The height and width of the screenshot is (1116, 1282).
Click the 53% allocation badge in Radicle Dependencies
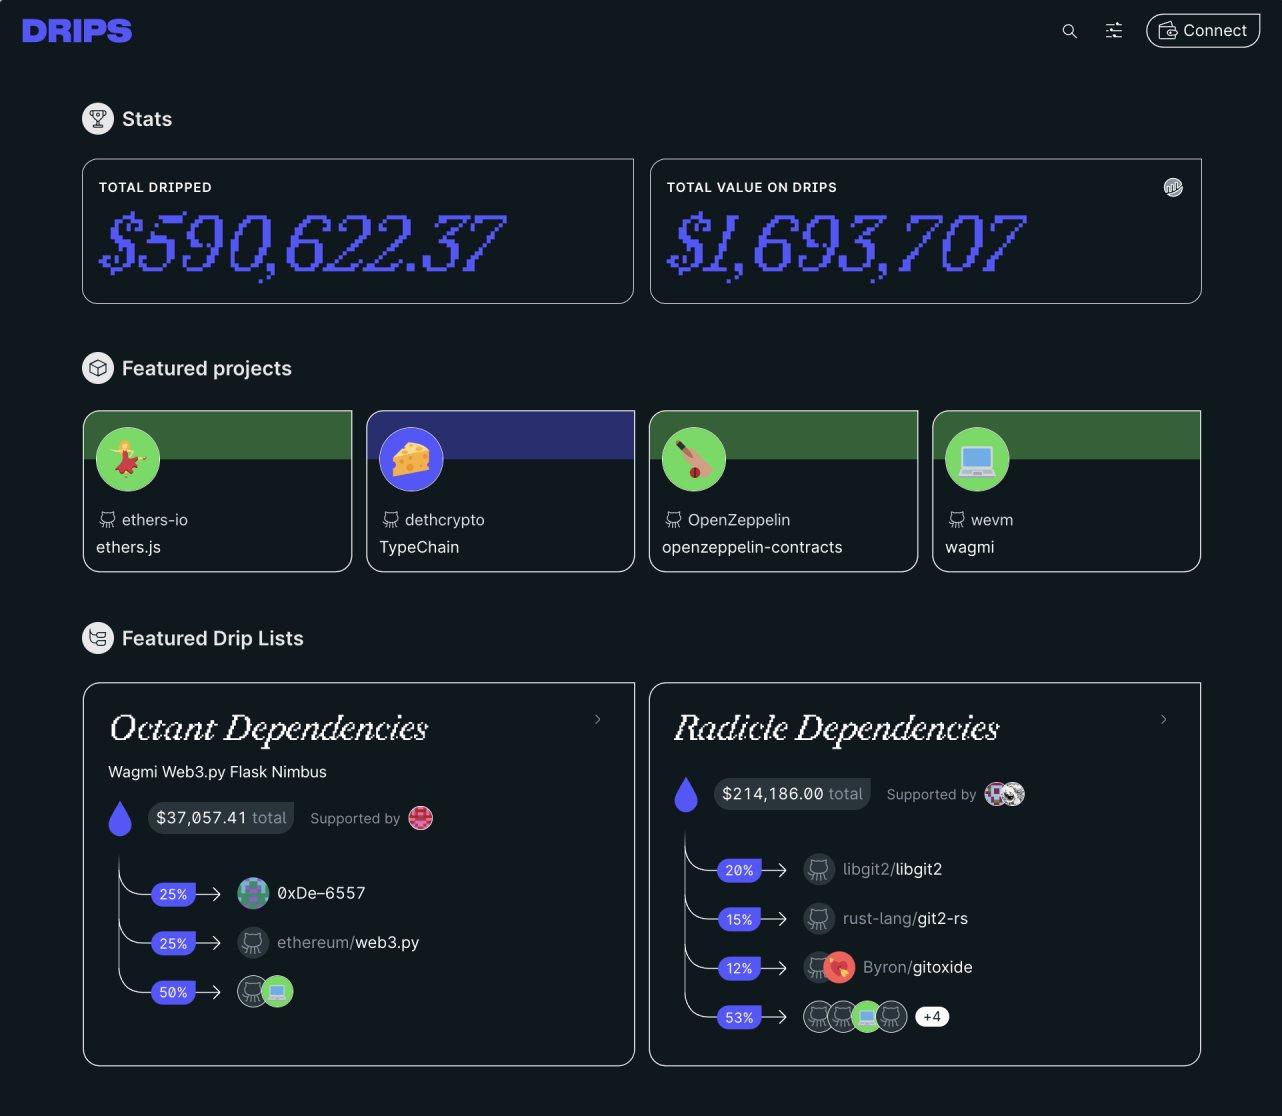[739, 1017]
